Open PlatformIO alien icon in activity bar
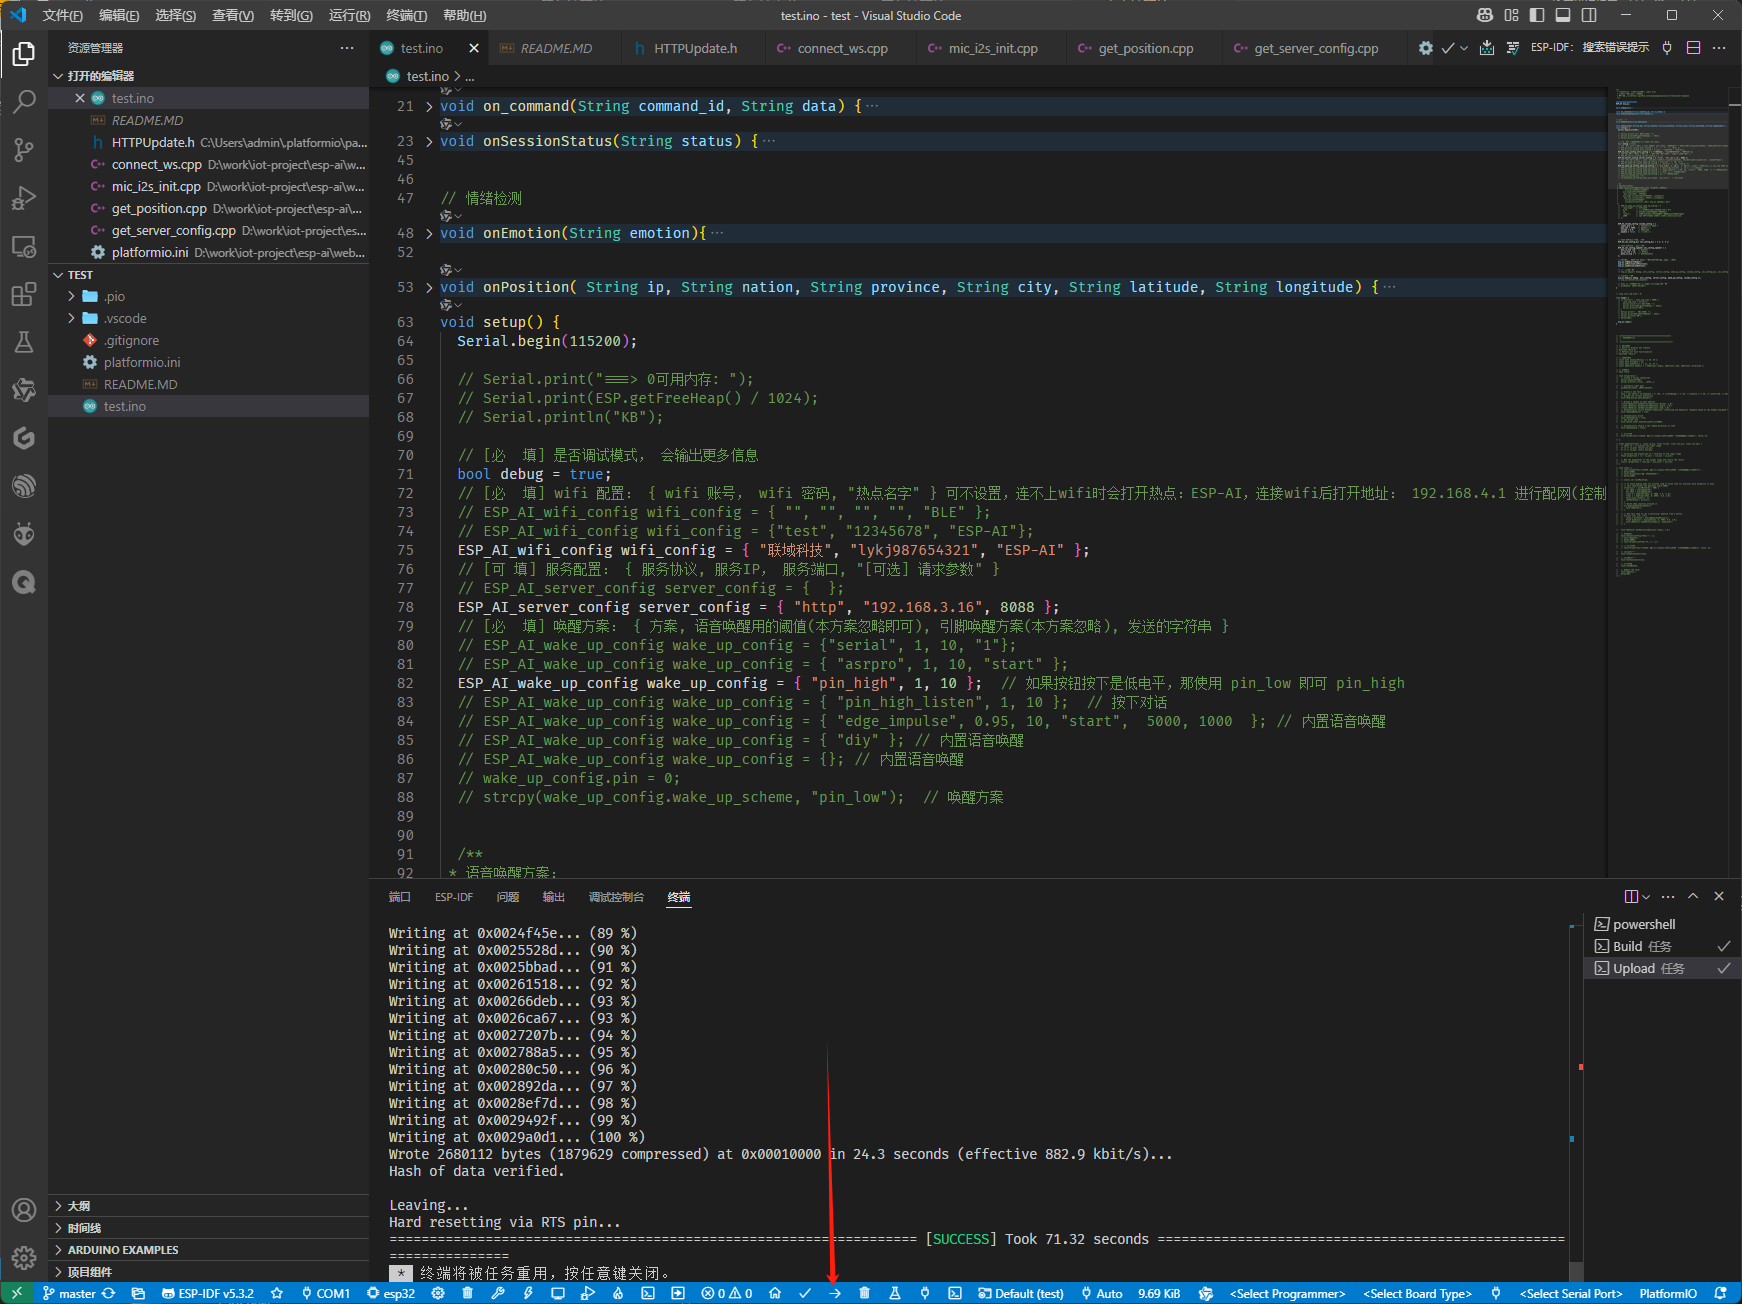This screenshot has height=1304, width=1742. coord(24,534)
